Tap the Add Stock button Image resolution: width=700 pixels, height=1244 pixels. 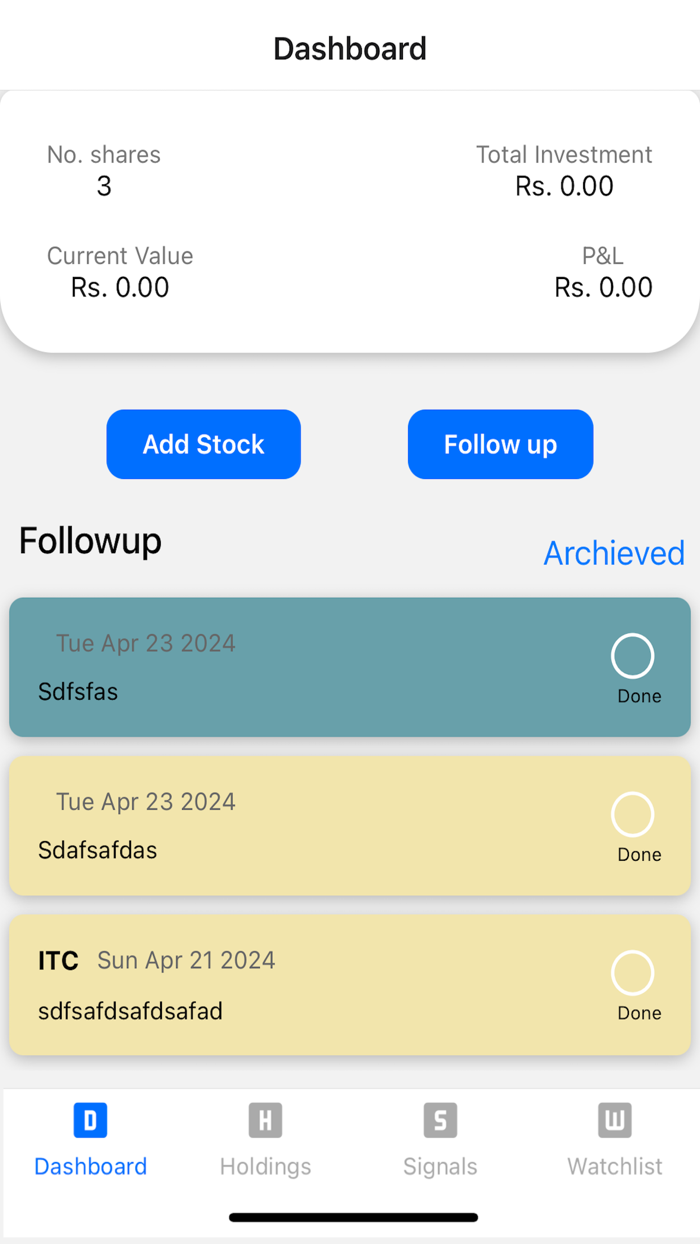203,444
